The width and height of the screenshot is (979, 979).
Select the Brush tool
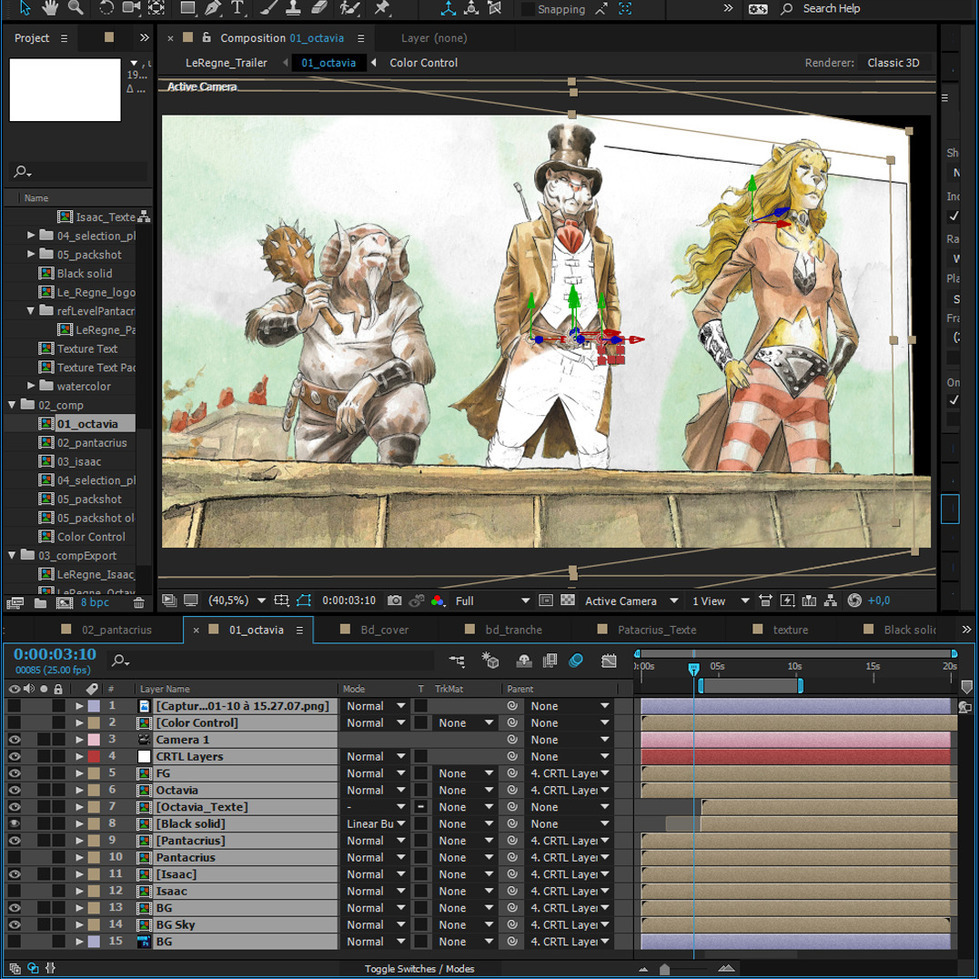pos(268,8)
